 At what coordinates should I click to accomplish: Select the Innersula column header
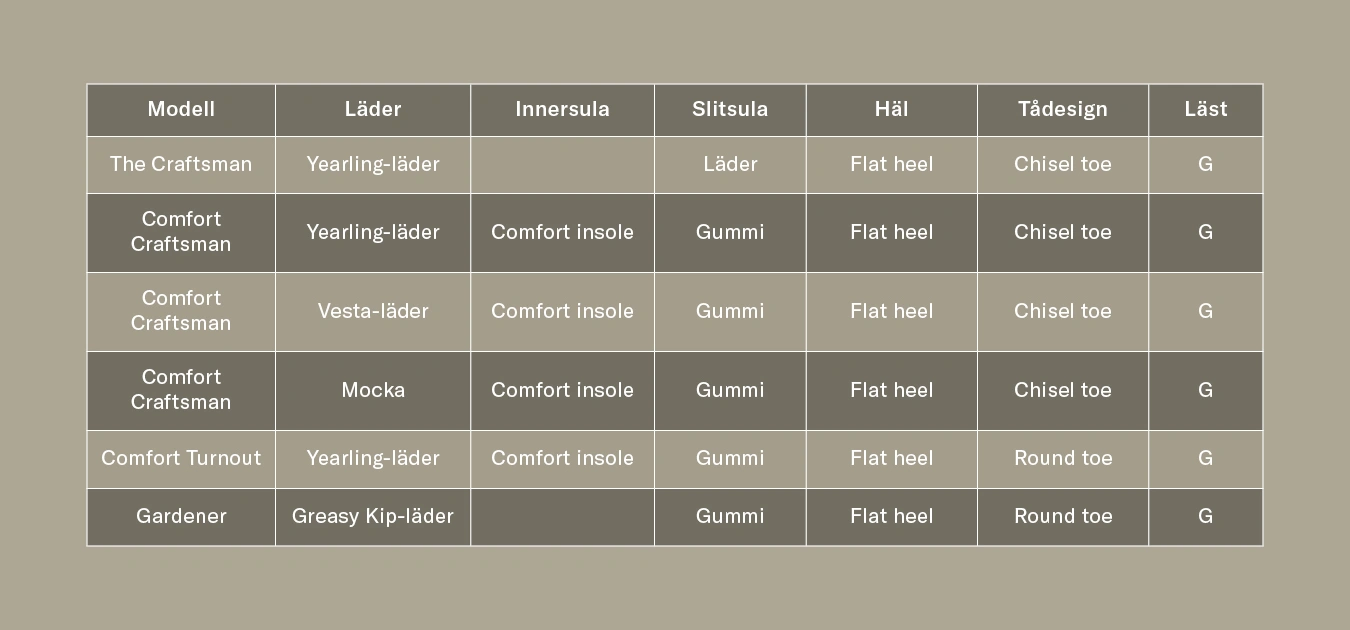562,110
